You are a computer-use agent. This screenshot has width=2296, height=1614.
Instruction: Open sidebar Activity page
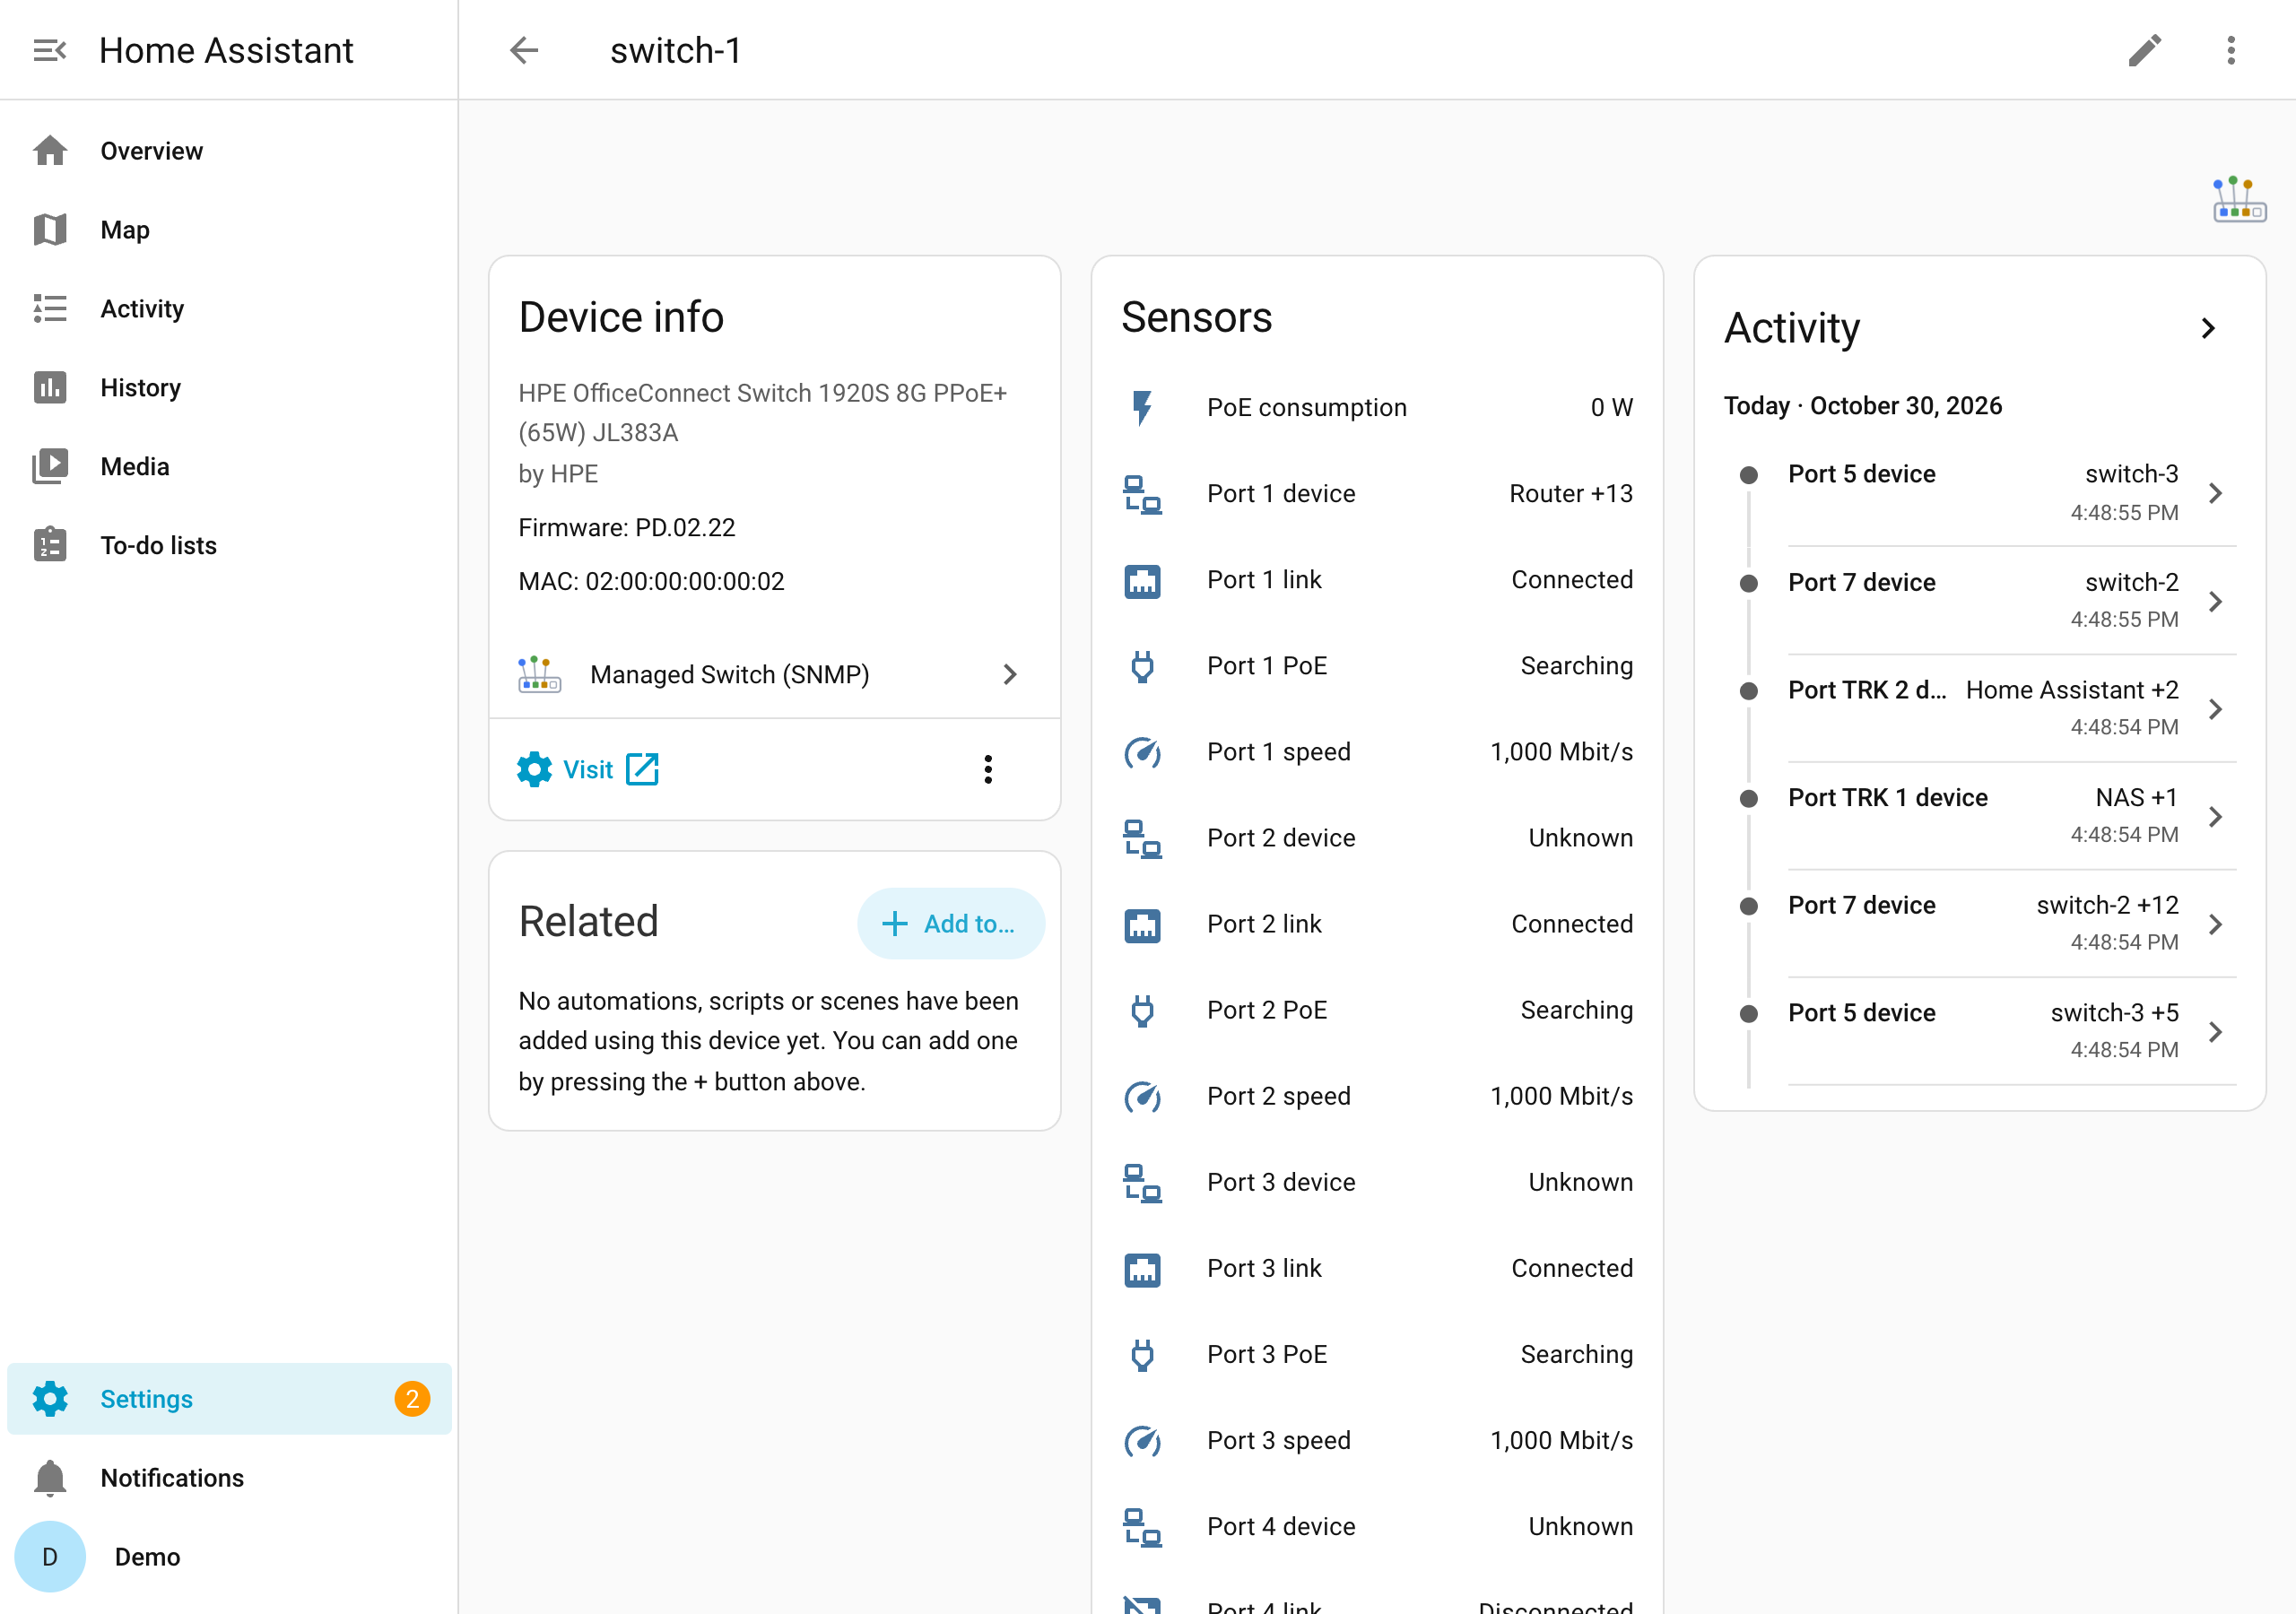229,309
